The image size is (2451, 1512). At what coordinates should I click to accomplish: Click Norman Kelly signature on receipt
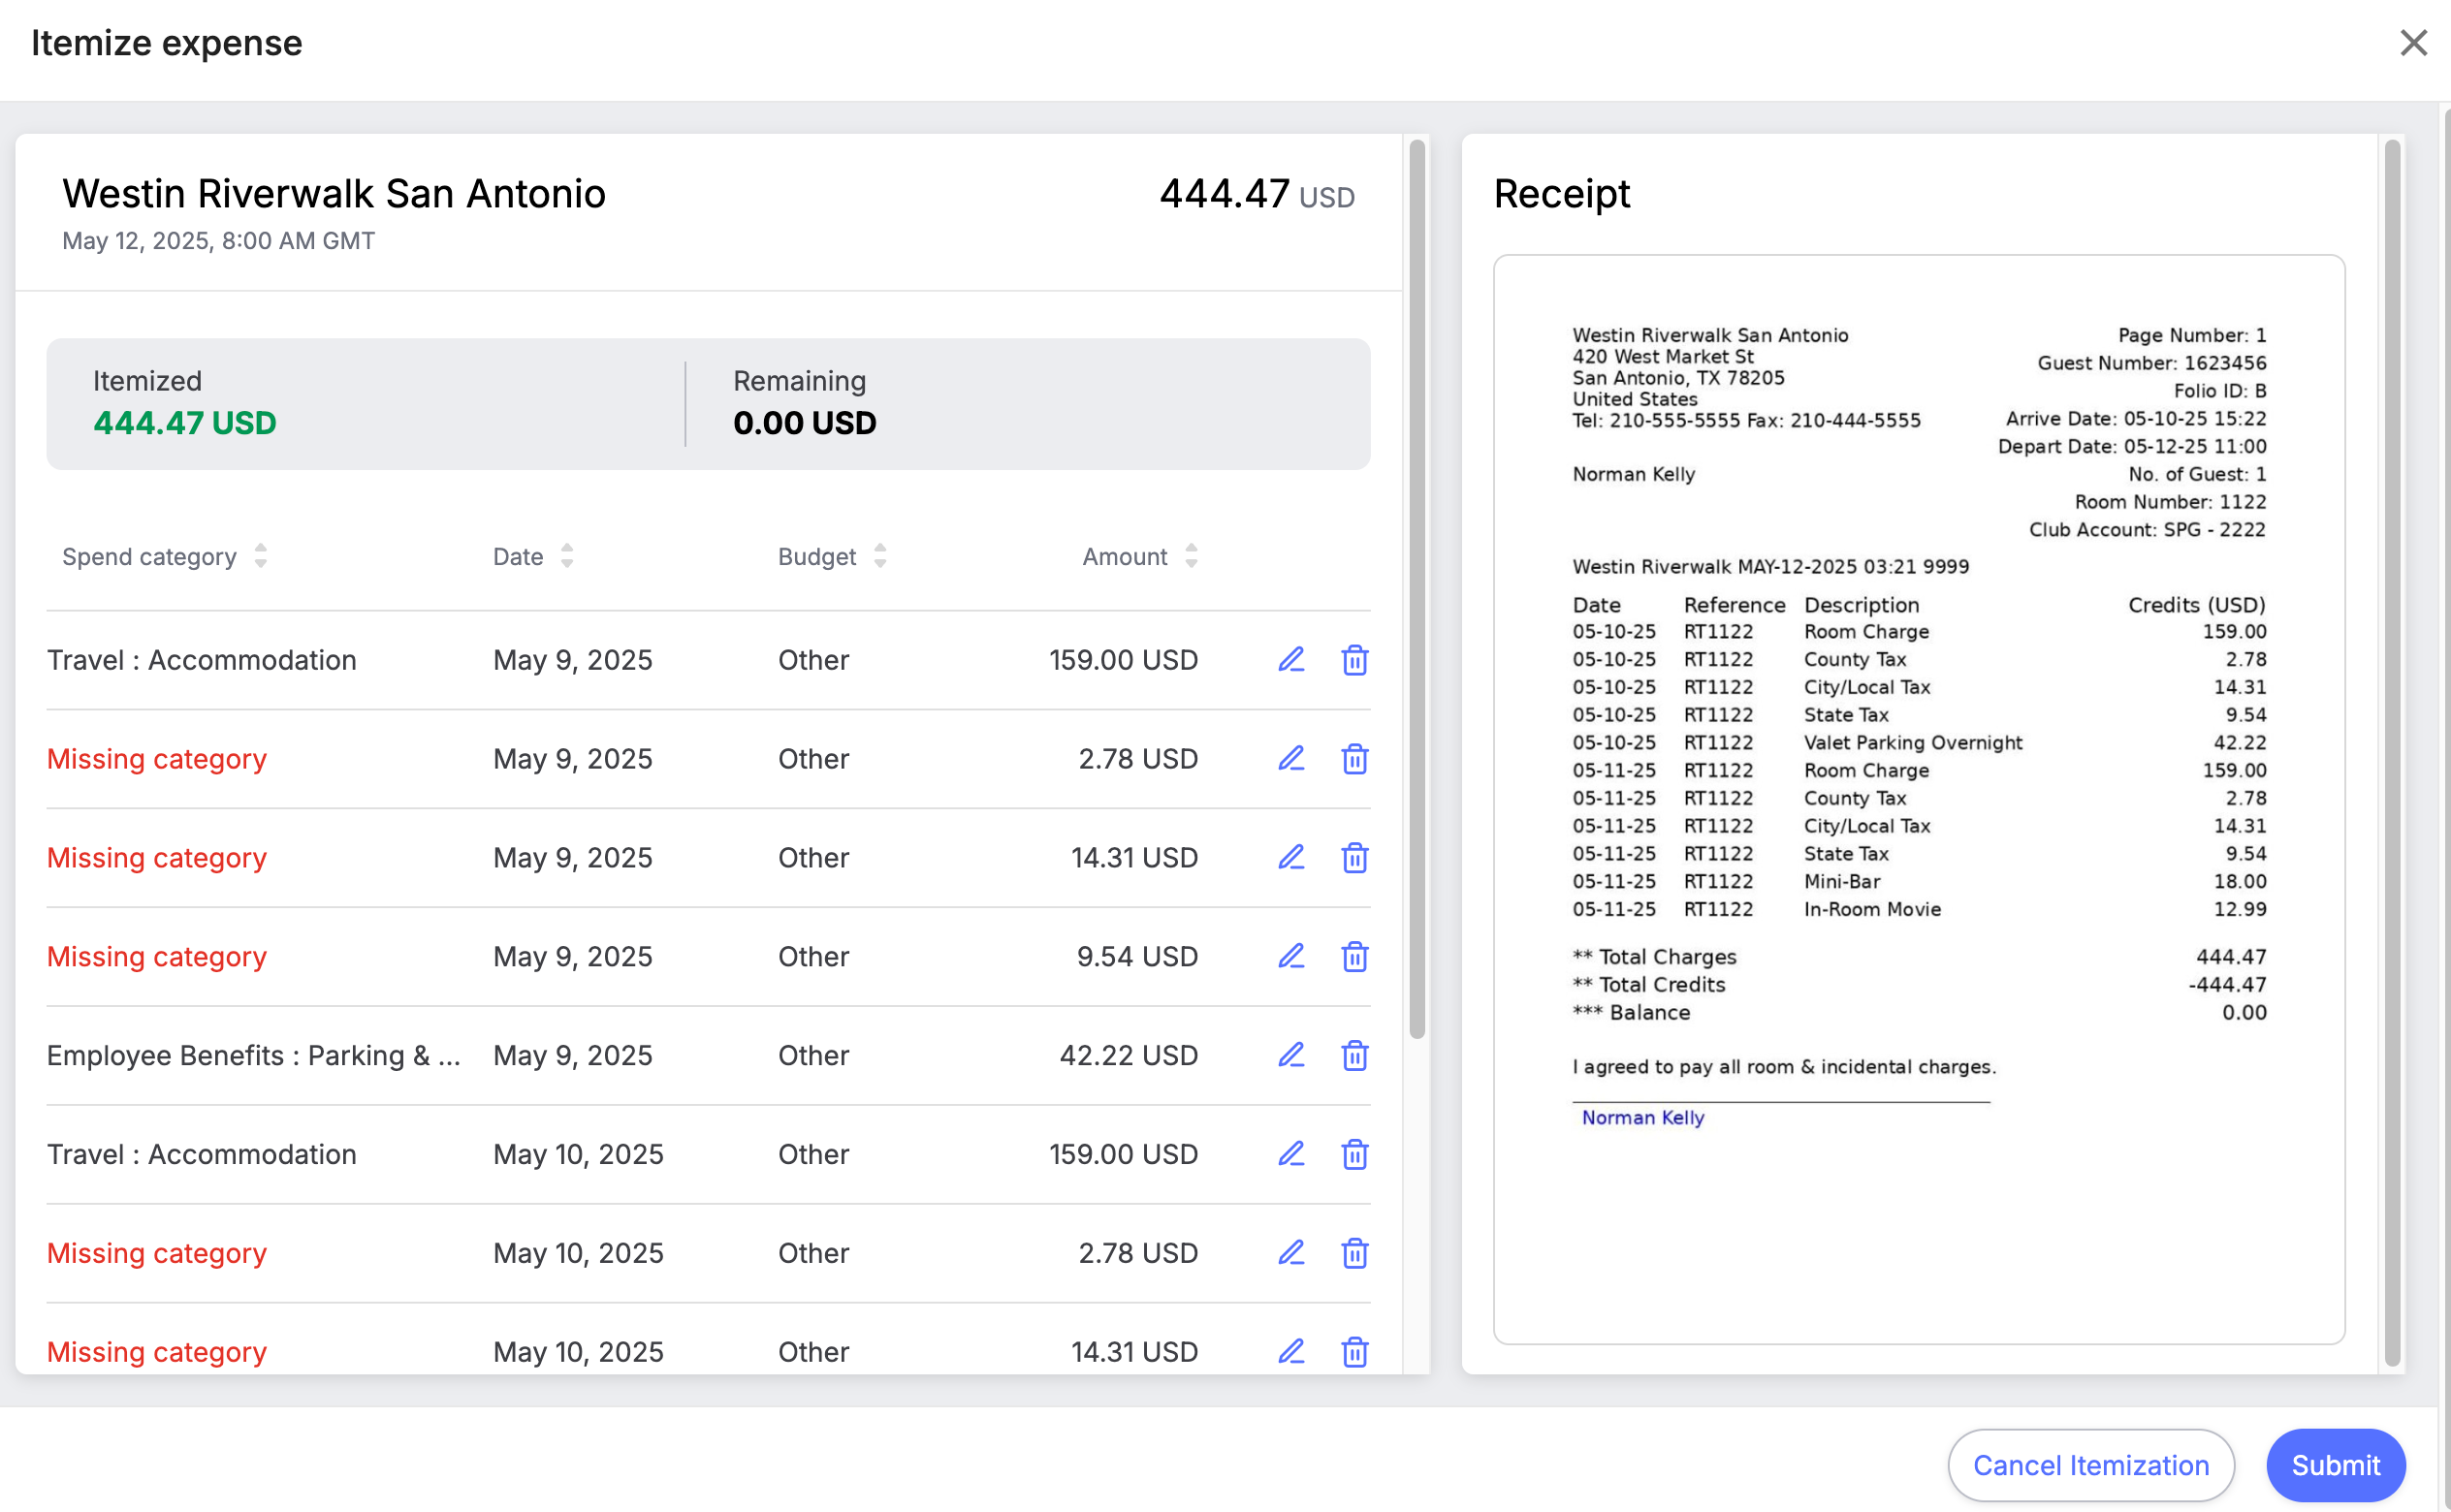point(1643,1118)
